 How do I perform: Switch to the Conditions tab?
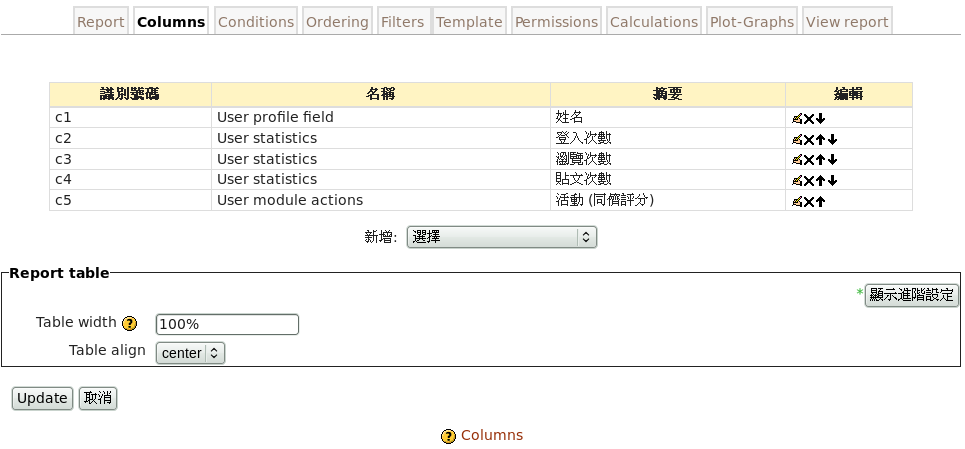click(256, 22)
